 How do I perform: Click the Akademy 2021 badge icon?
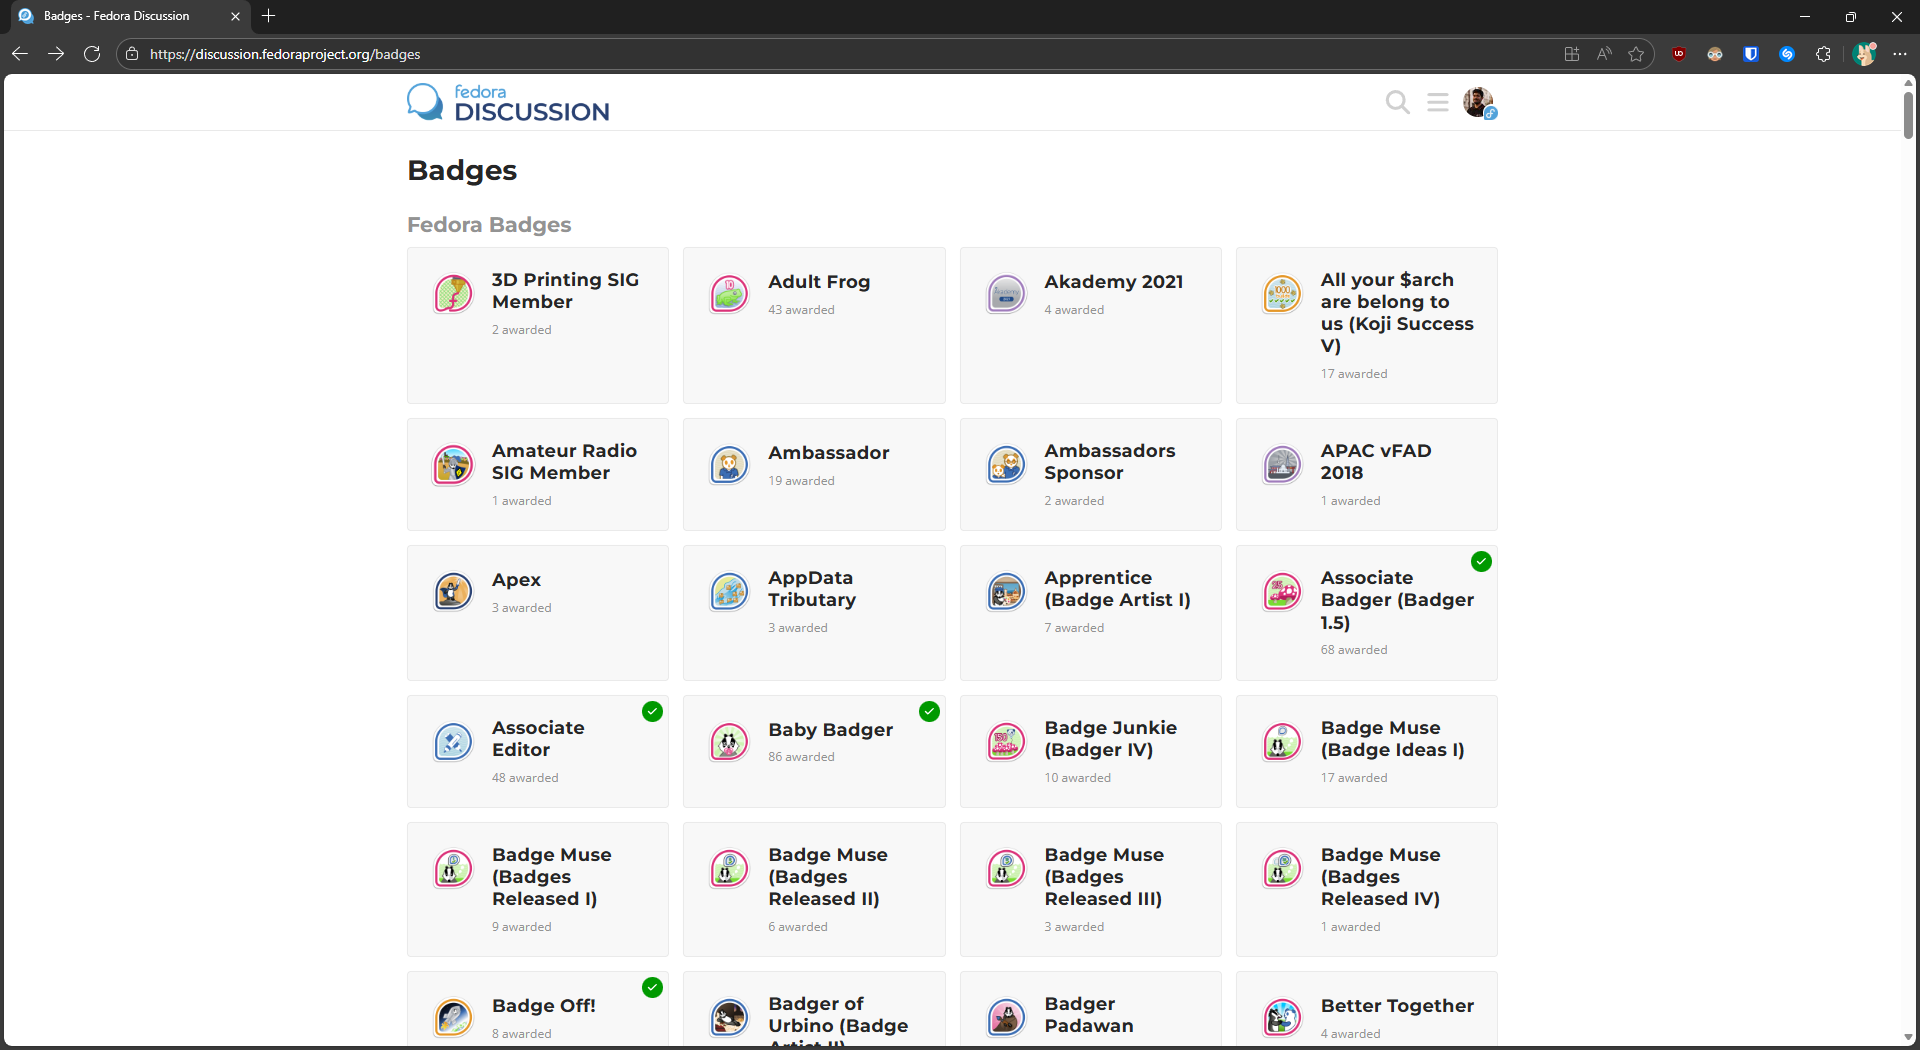point(1006,294)
